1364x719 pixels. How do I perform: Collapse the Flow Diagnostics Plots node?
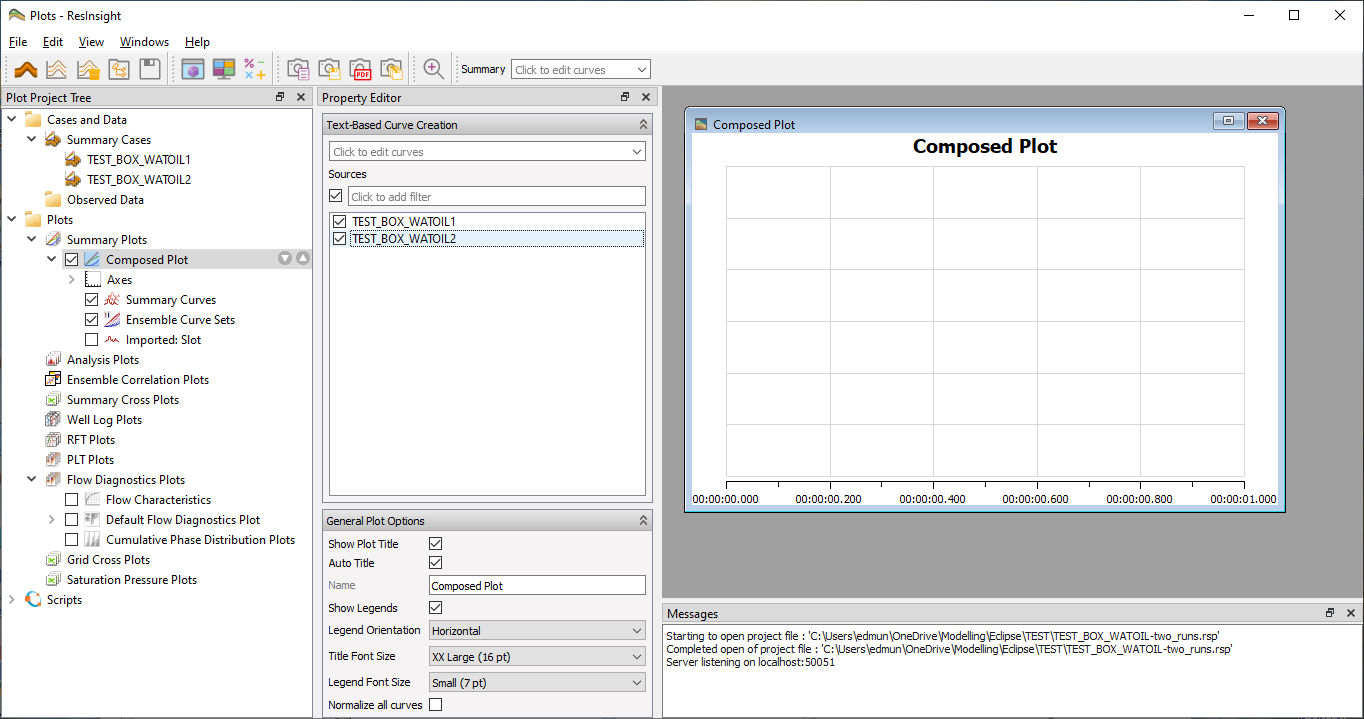click(32, 480)
